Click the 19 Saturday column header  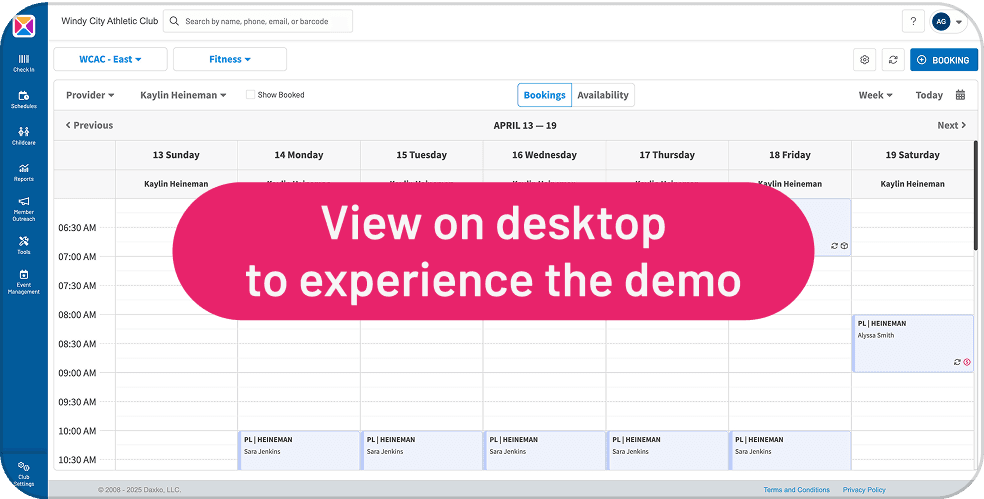pyautogui.click(x=912, y=154)
